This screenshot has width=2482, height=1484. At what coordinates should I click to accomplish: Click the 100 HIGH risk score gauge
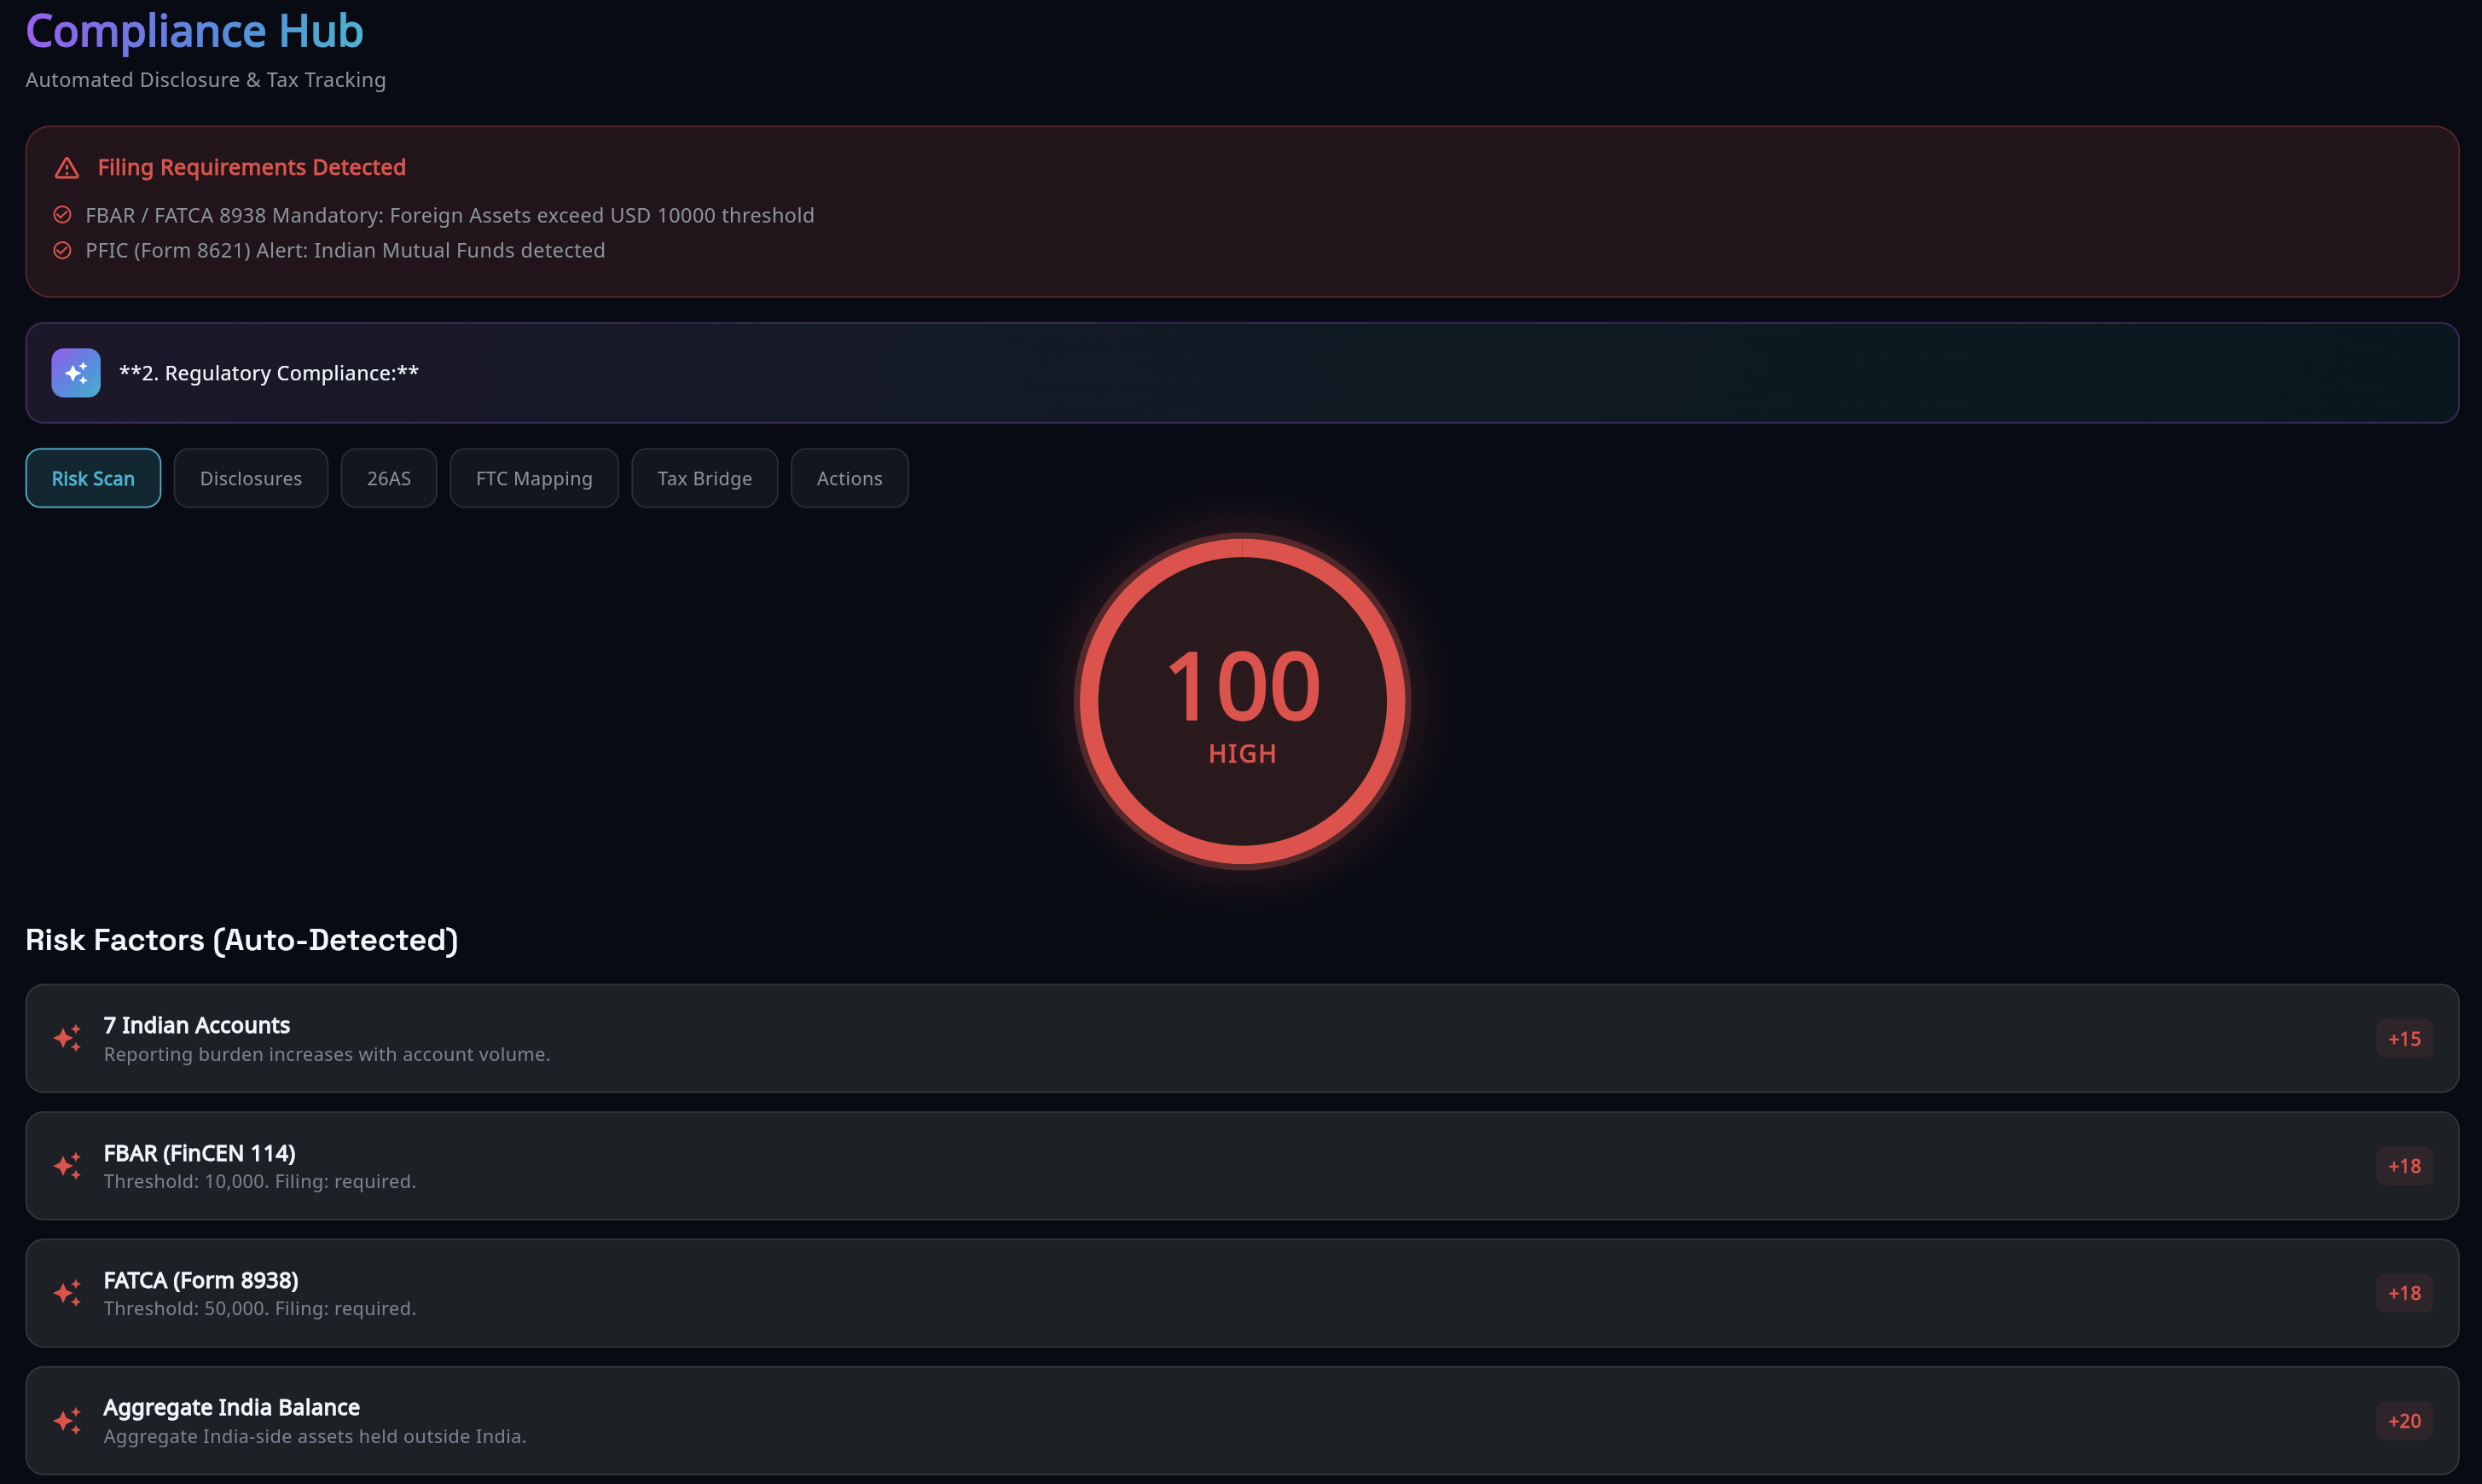click(x=1242, y=701)
